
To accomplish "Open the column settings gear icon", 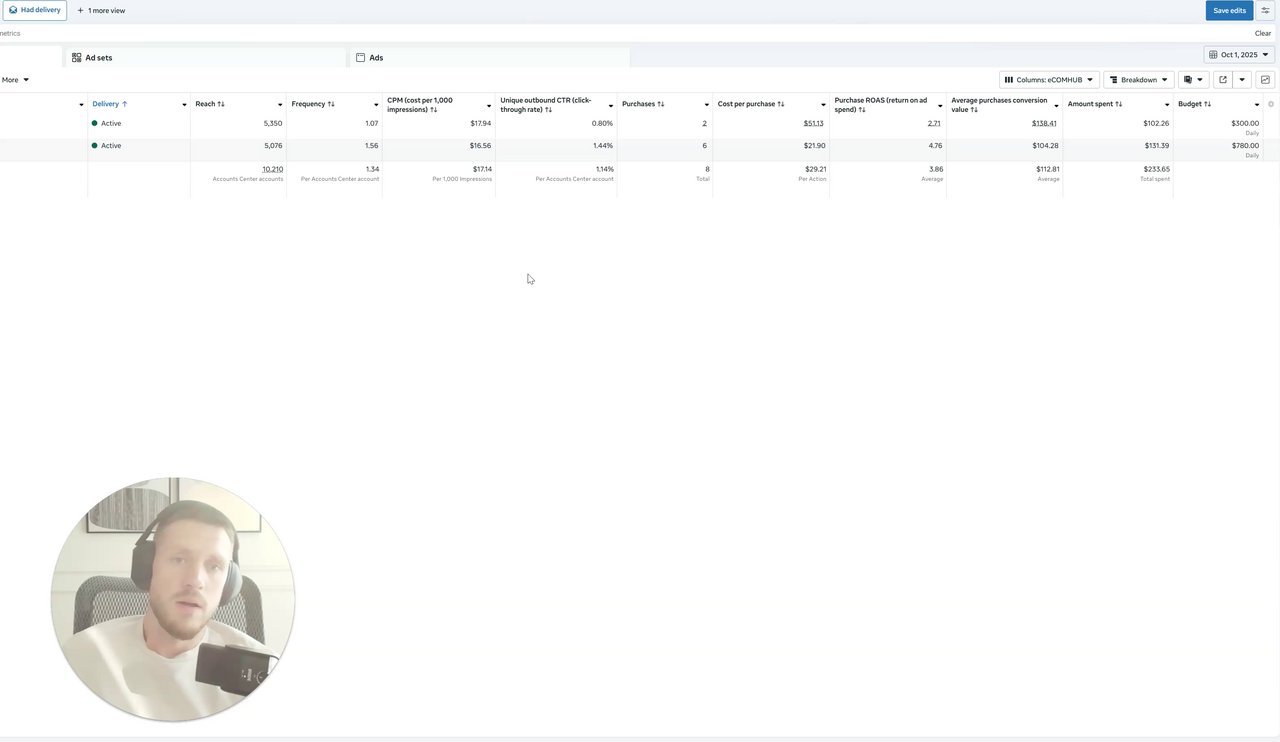I will pos(1271,104).
